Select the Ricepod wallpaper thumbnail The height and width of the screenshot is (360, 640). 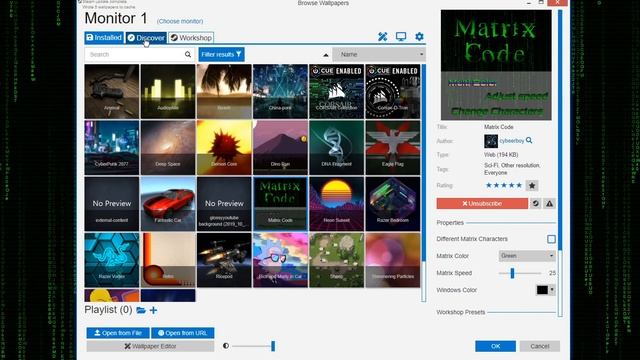224,260
